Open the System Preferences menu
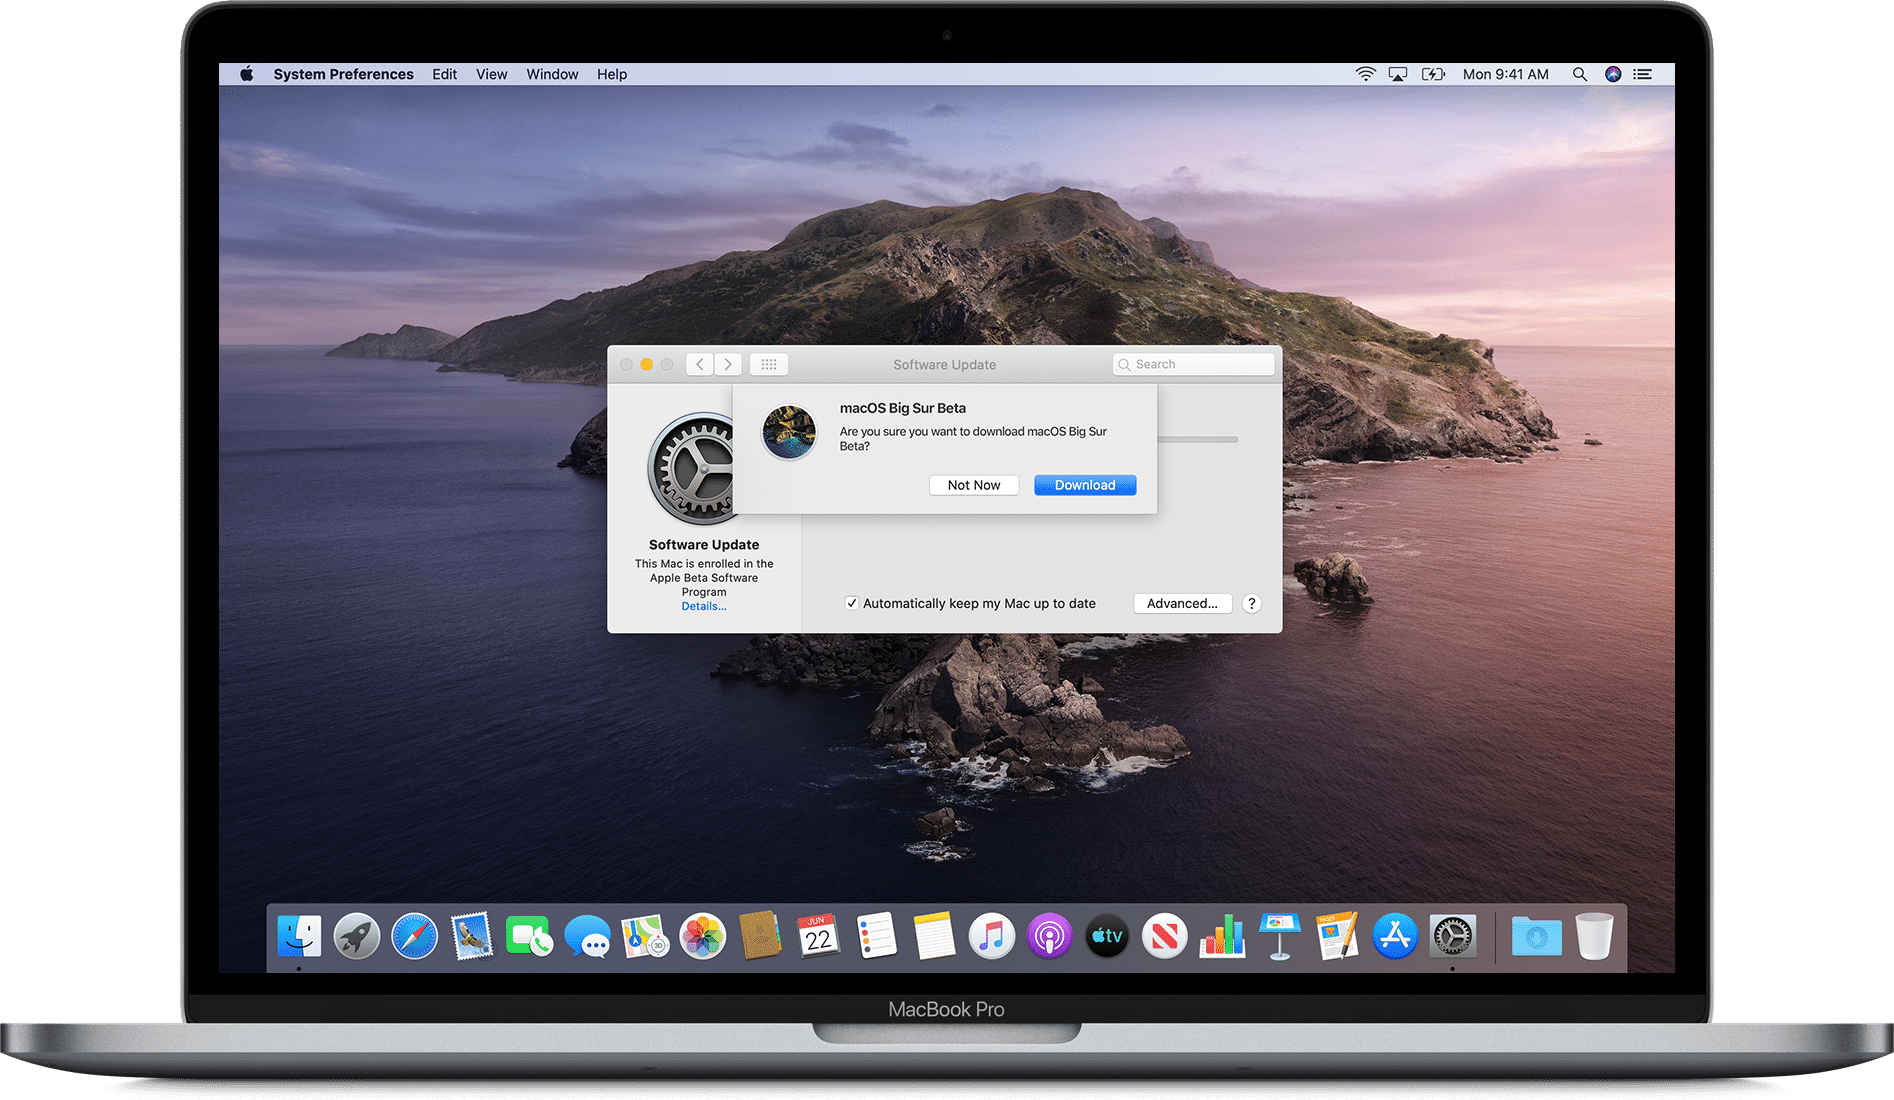Screen dimensions: 1894x1100 (343, 74)
